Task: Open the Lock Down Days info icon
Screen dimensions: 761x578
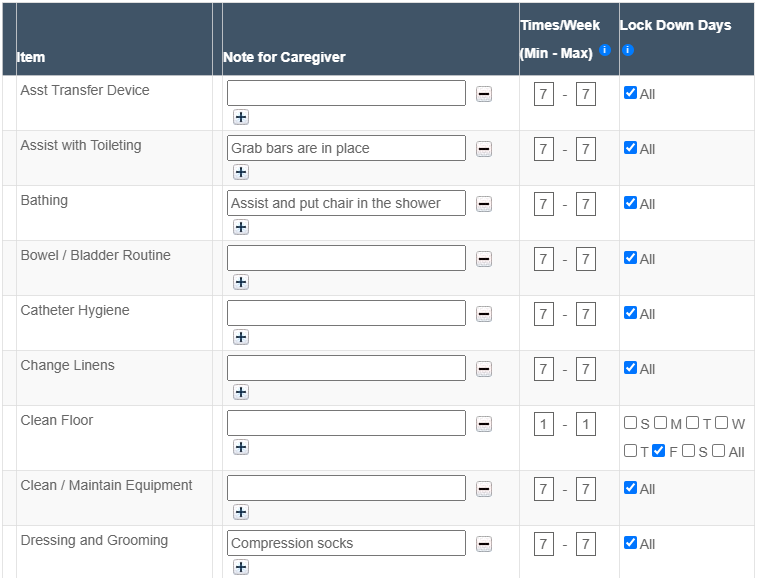Action: point(628,50)
